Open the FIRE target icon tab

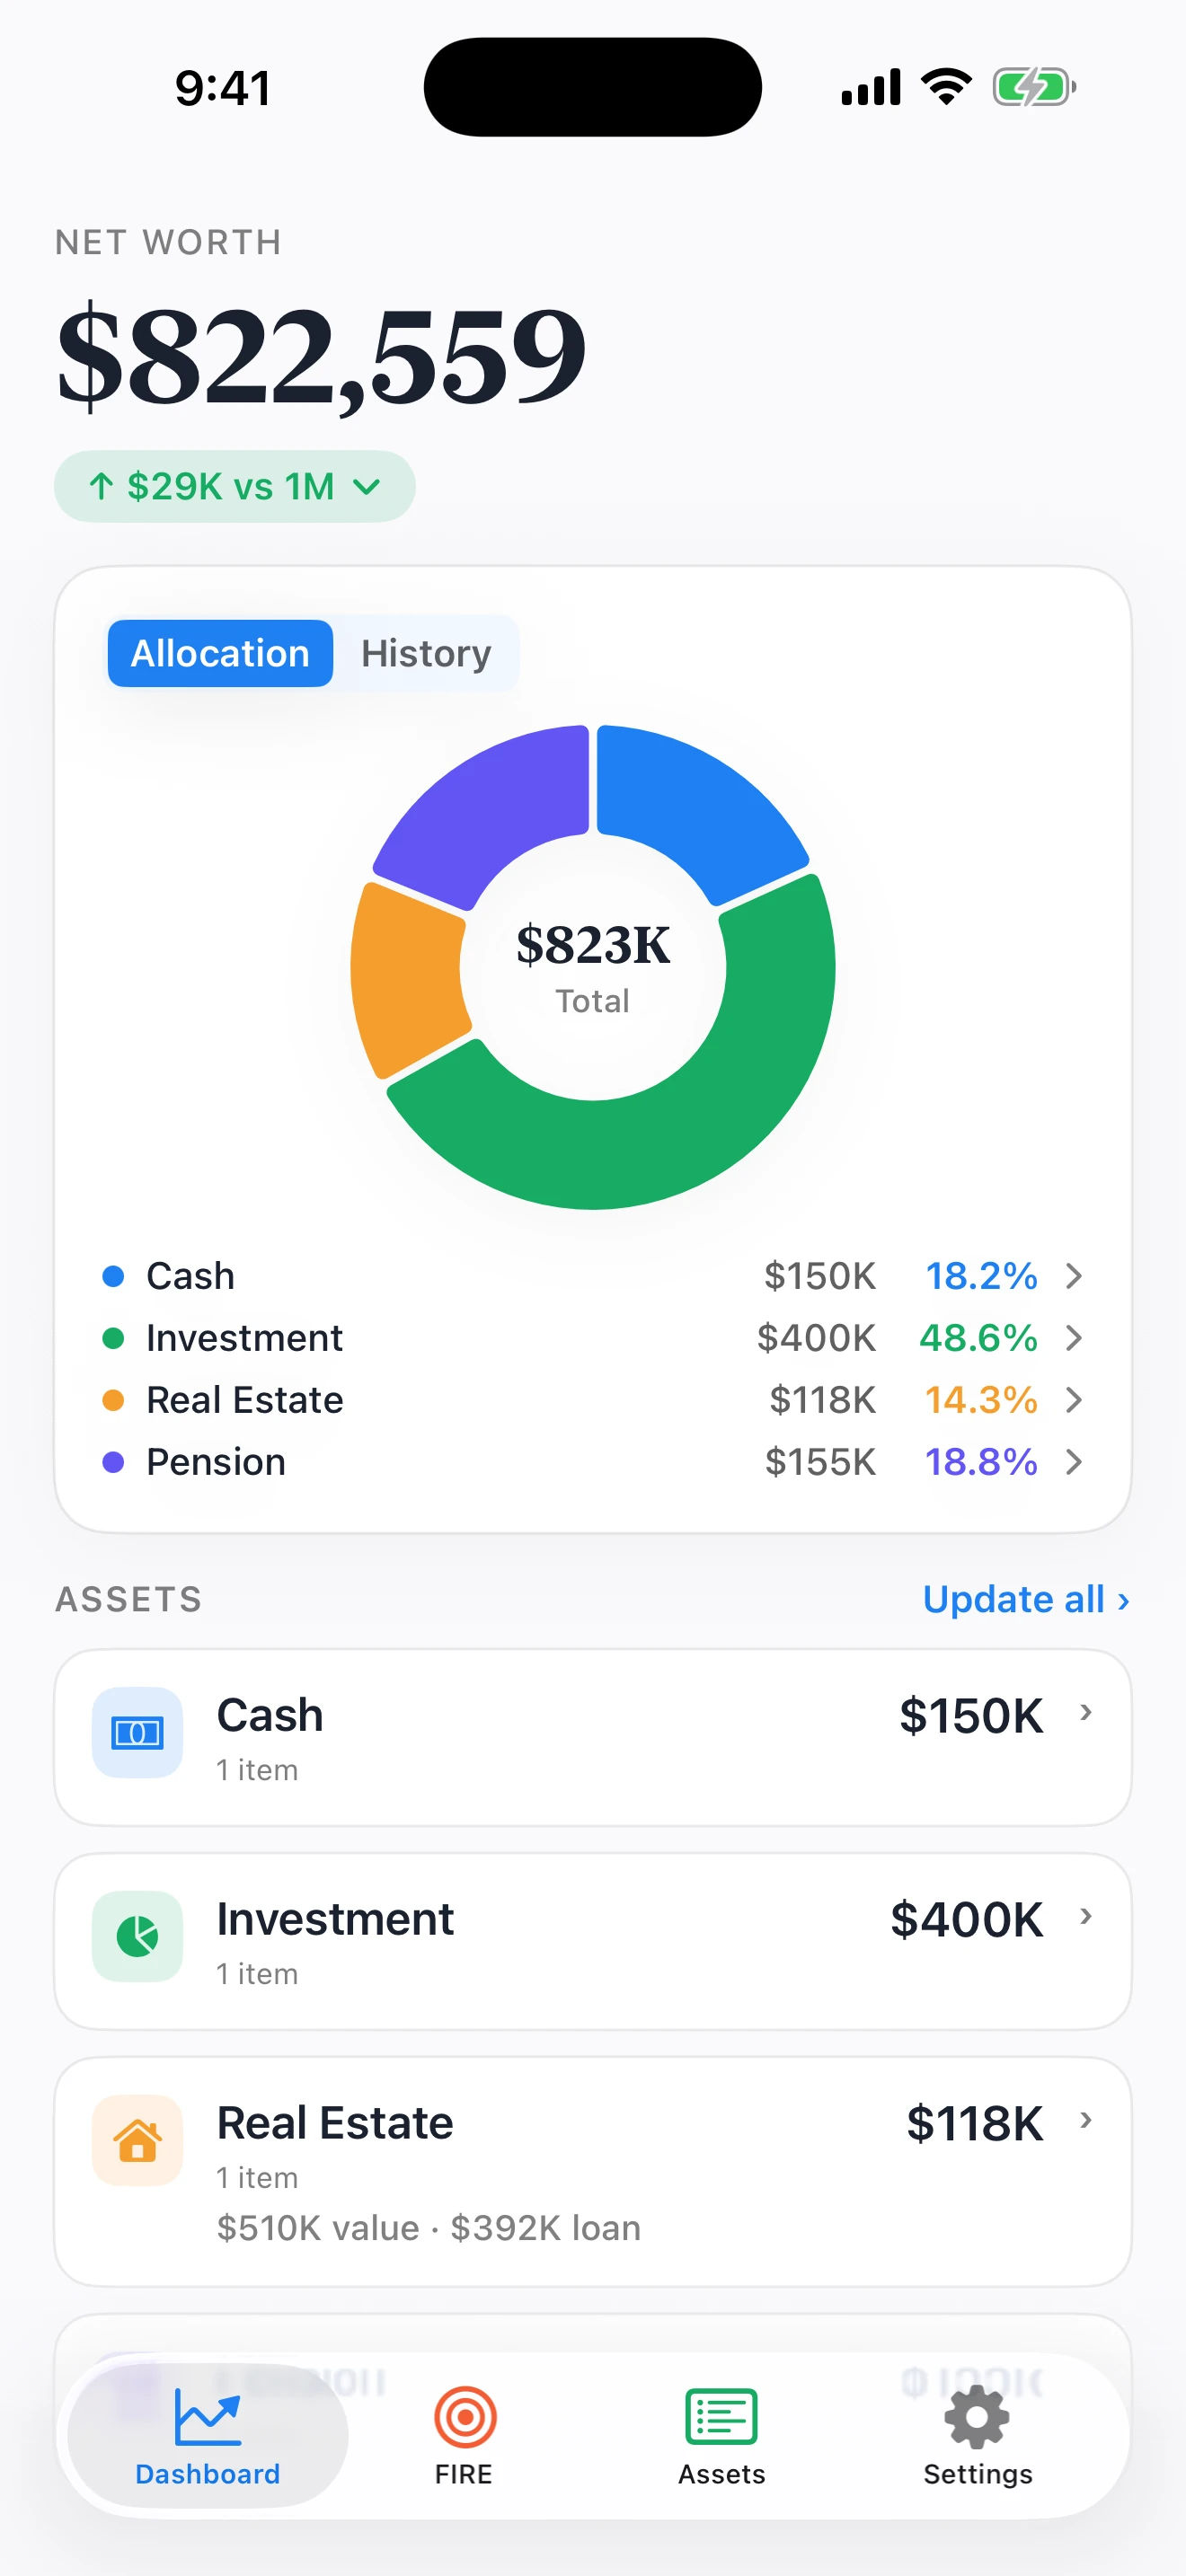point(465,2417)
